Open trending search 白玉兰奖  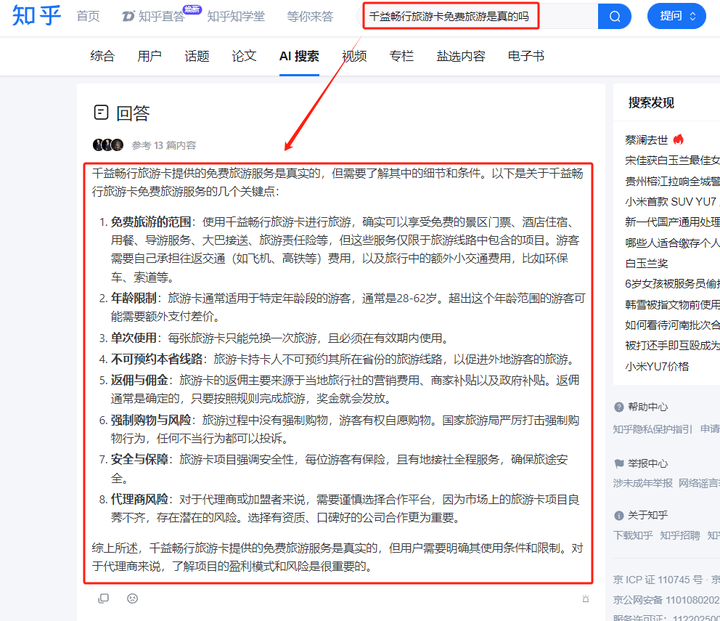click(x=647, y=264)
